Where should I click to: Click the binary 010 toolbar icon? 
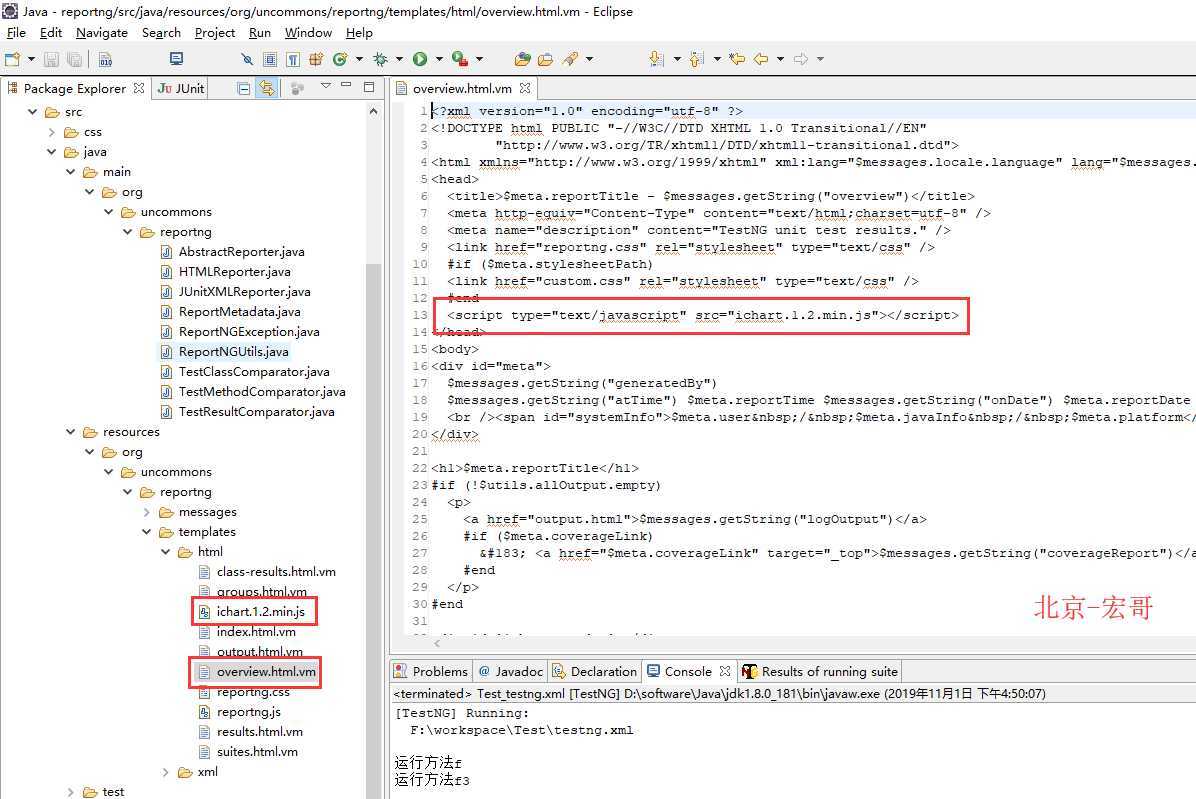(x=105, y=59)
